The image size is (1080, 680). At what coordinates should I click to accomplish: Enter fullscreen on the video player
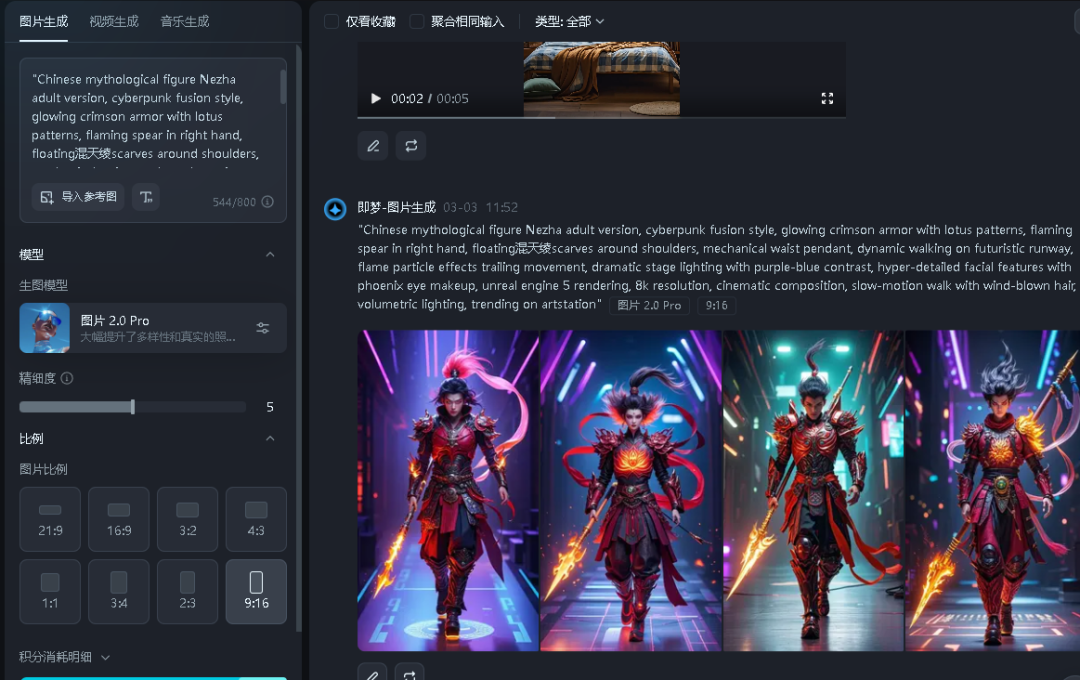[827, 99]
